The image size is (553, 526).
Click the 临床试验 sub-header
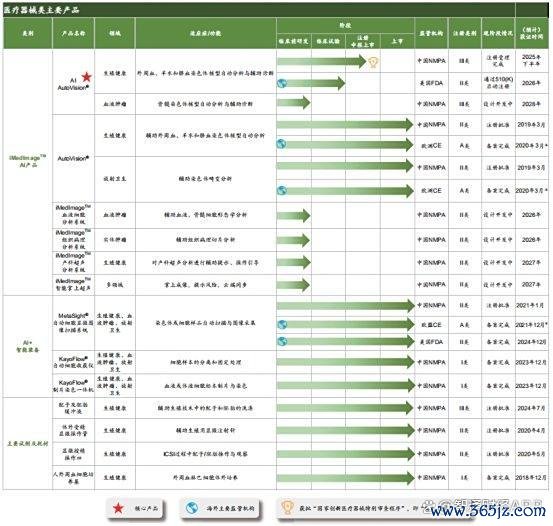[x=328, y=41]
